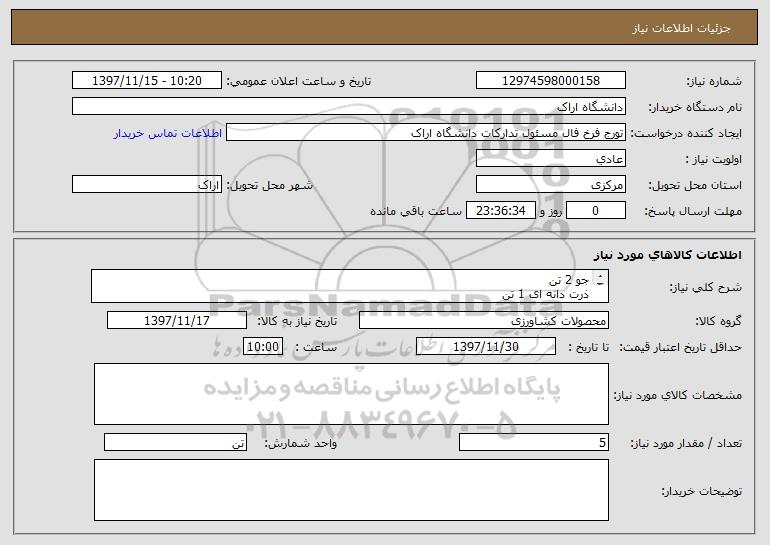Click the need date field 1397/11/17

point(177,321)
